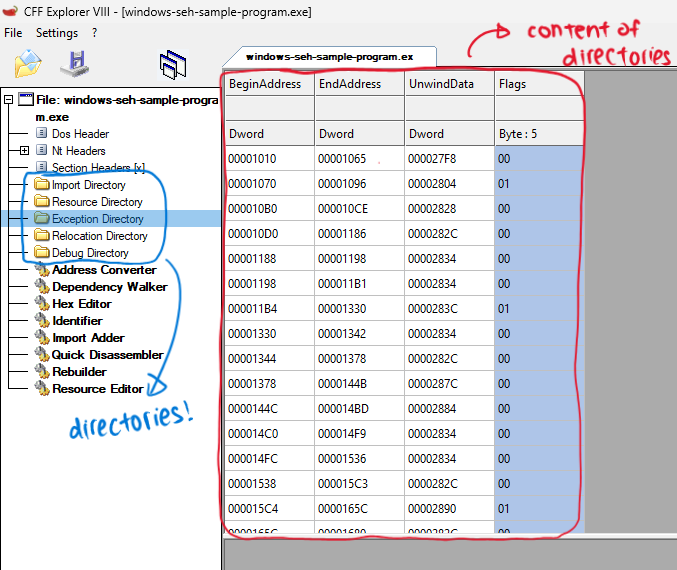Open the ? help menu
Screen dimensions: 677x570
click(94, 33)
